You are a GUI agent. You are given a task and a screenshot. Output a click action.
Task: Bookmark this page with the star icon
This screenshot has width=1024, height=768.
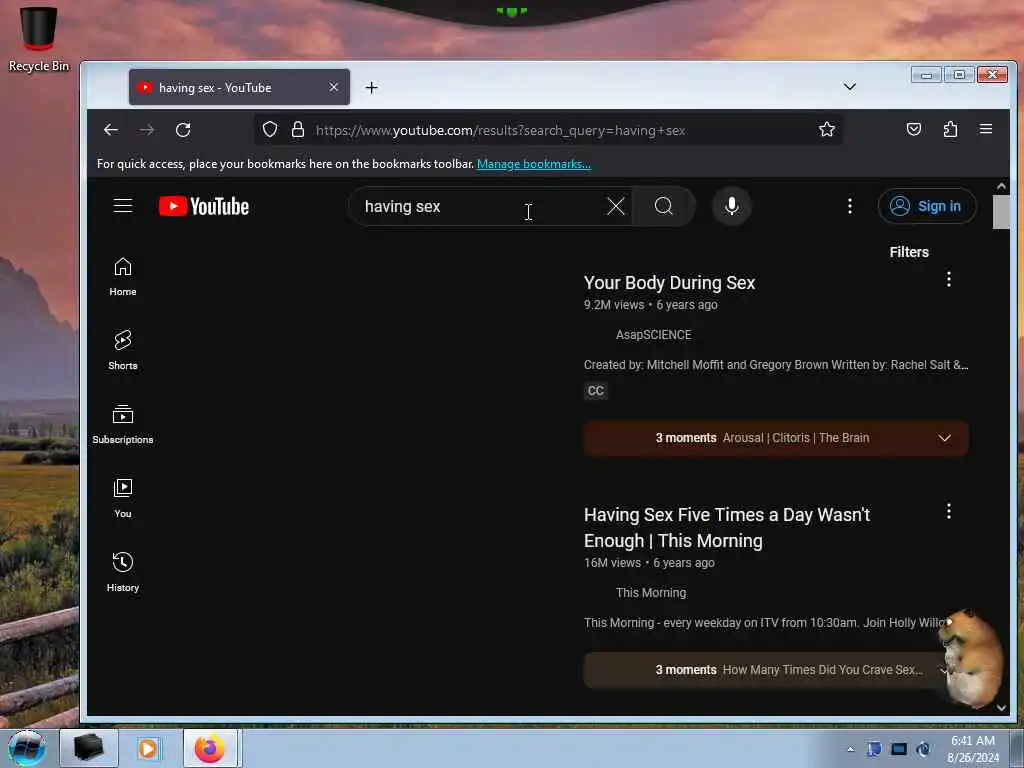(x=827, y=129)
